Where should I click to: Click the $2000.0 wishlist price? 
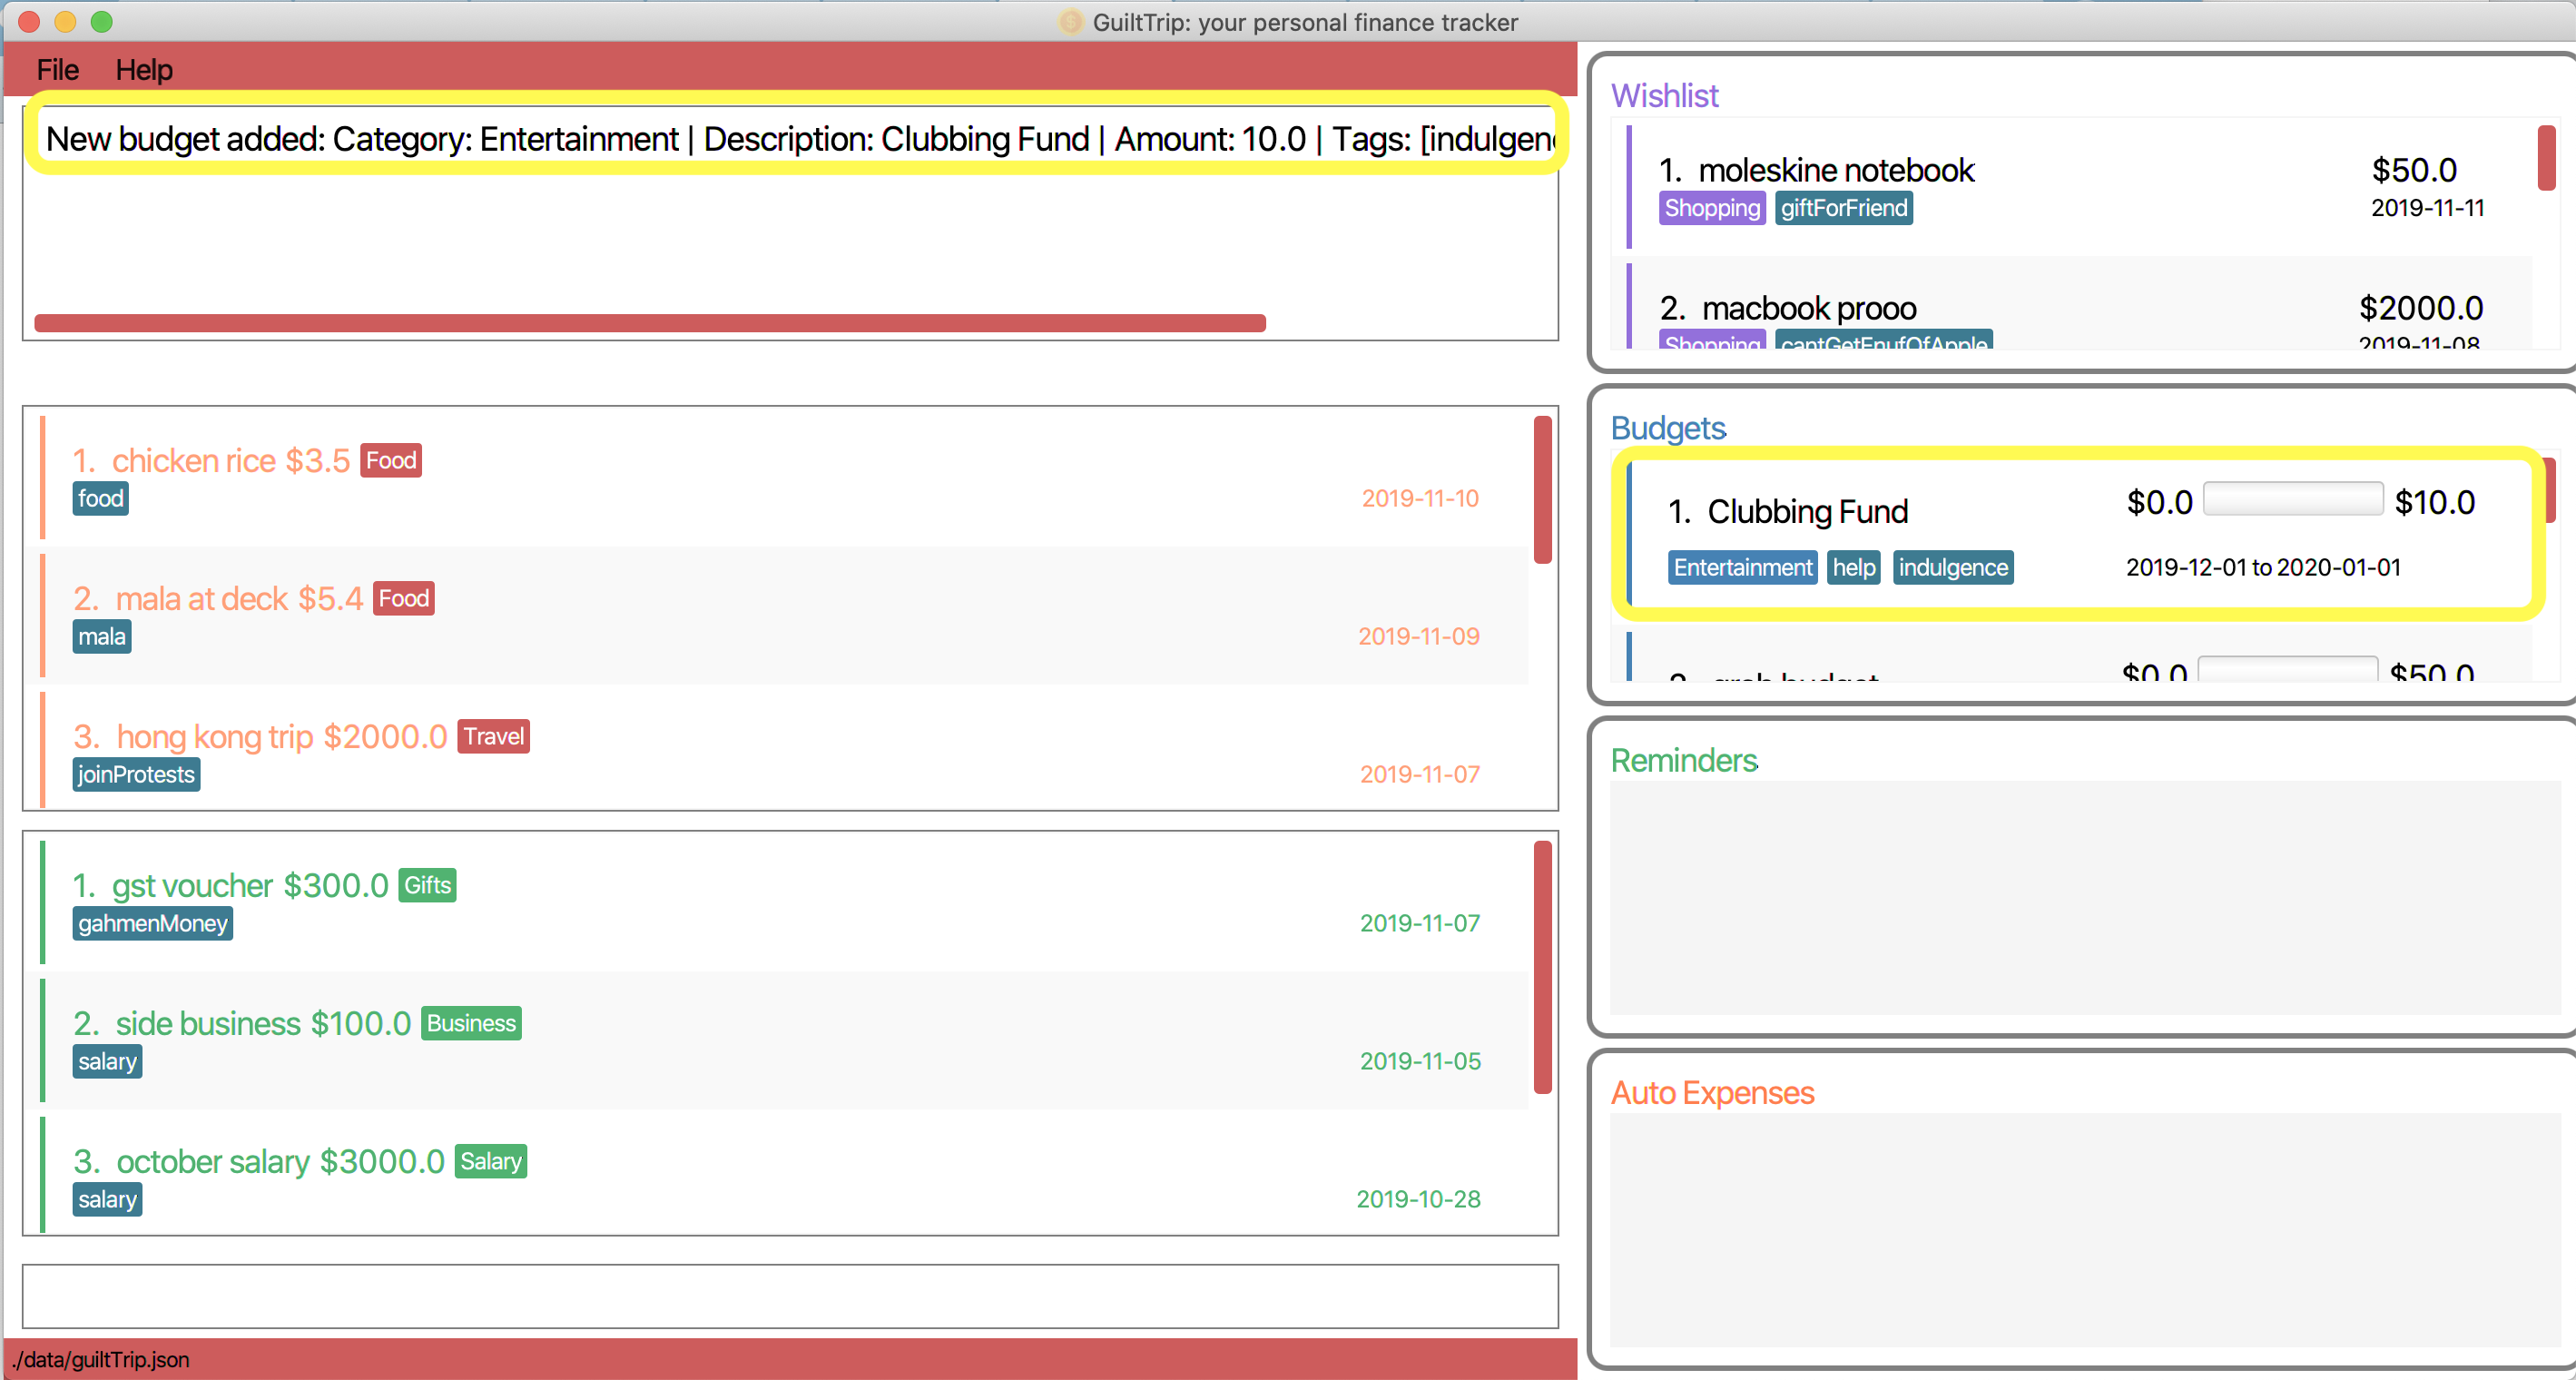[2421, 308]
